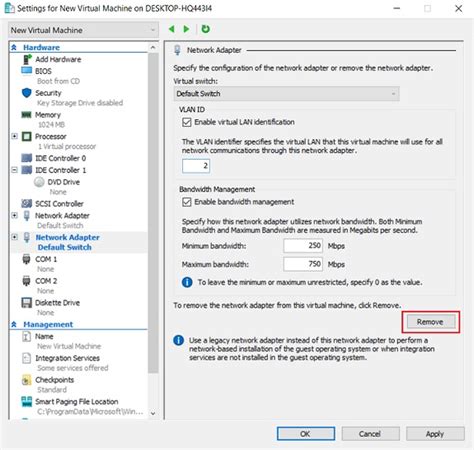Click the green forward arrow icon
Viewport: 474px width, 450px height.
186,29
